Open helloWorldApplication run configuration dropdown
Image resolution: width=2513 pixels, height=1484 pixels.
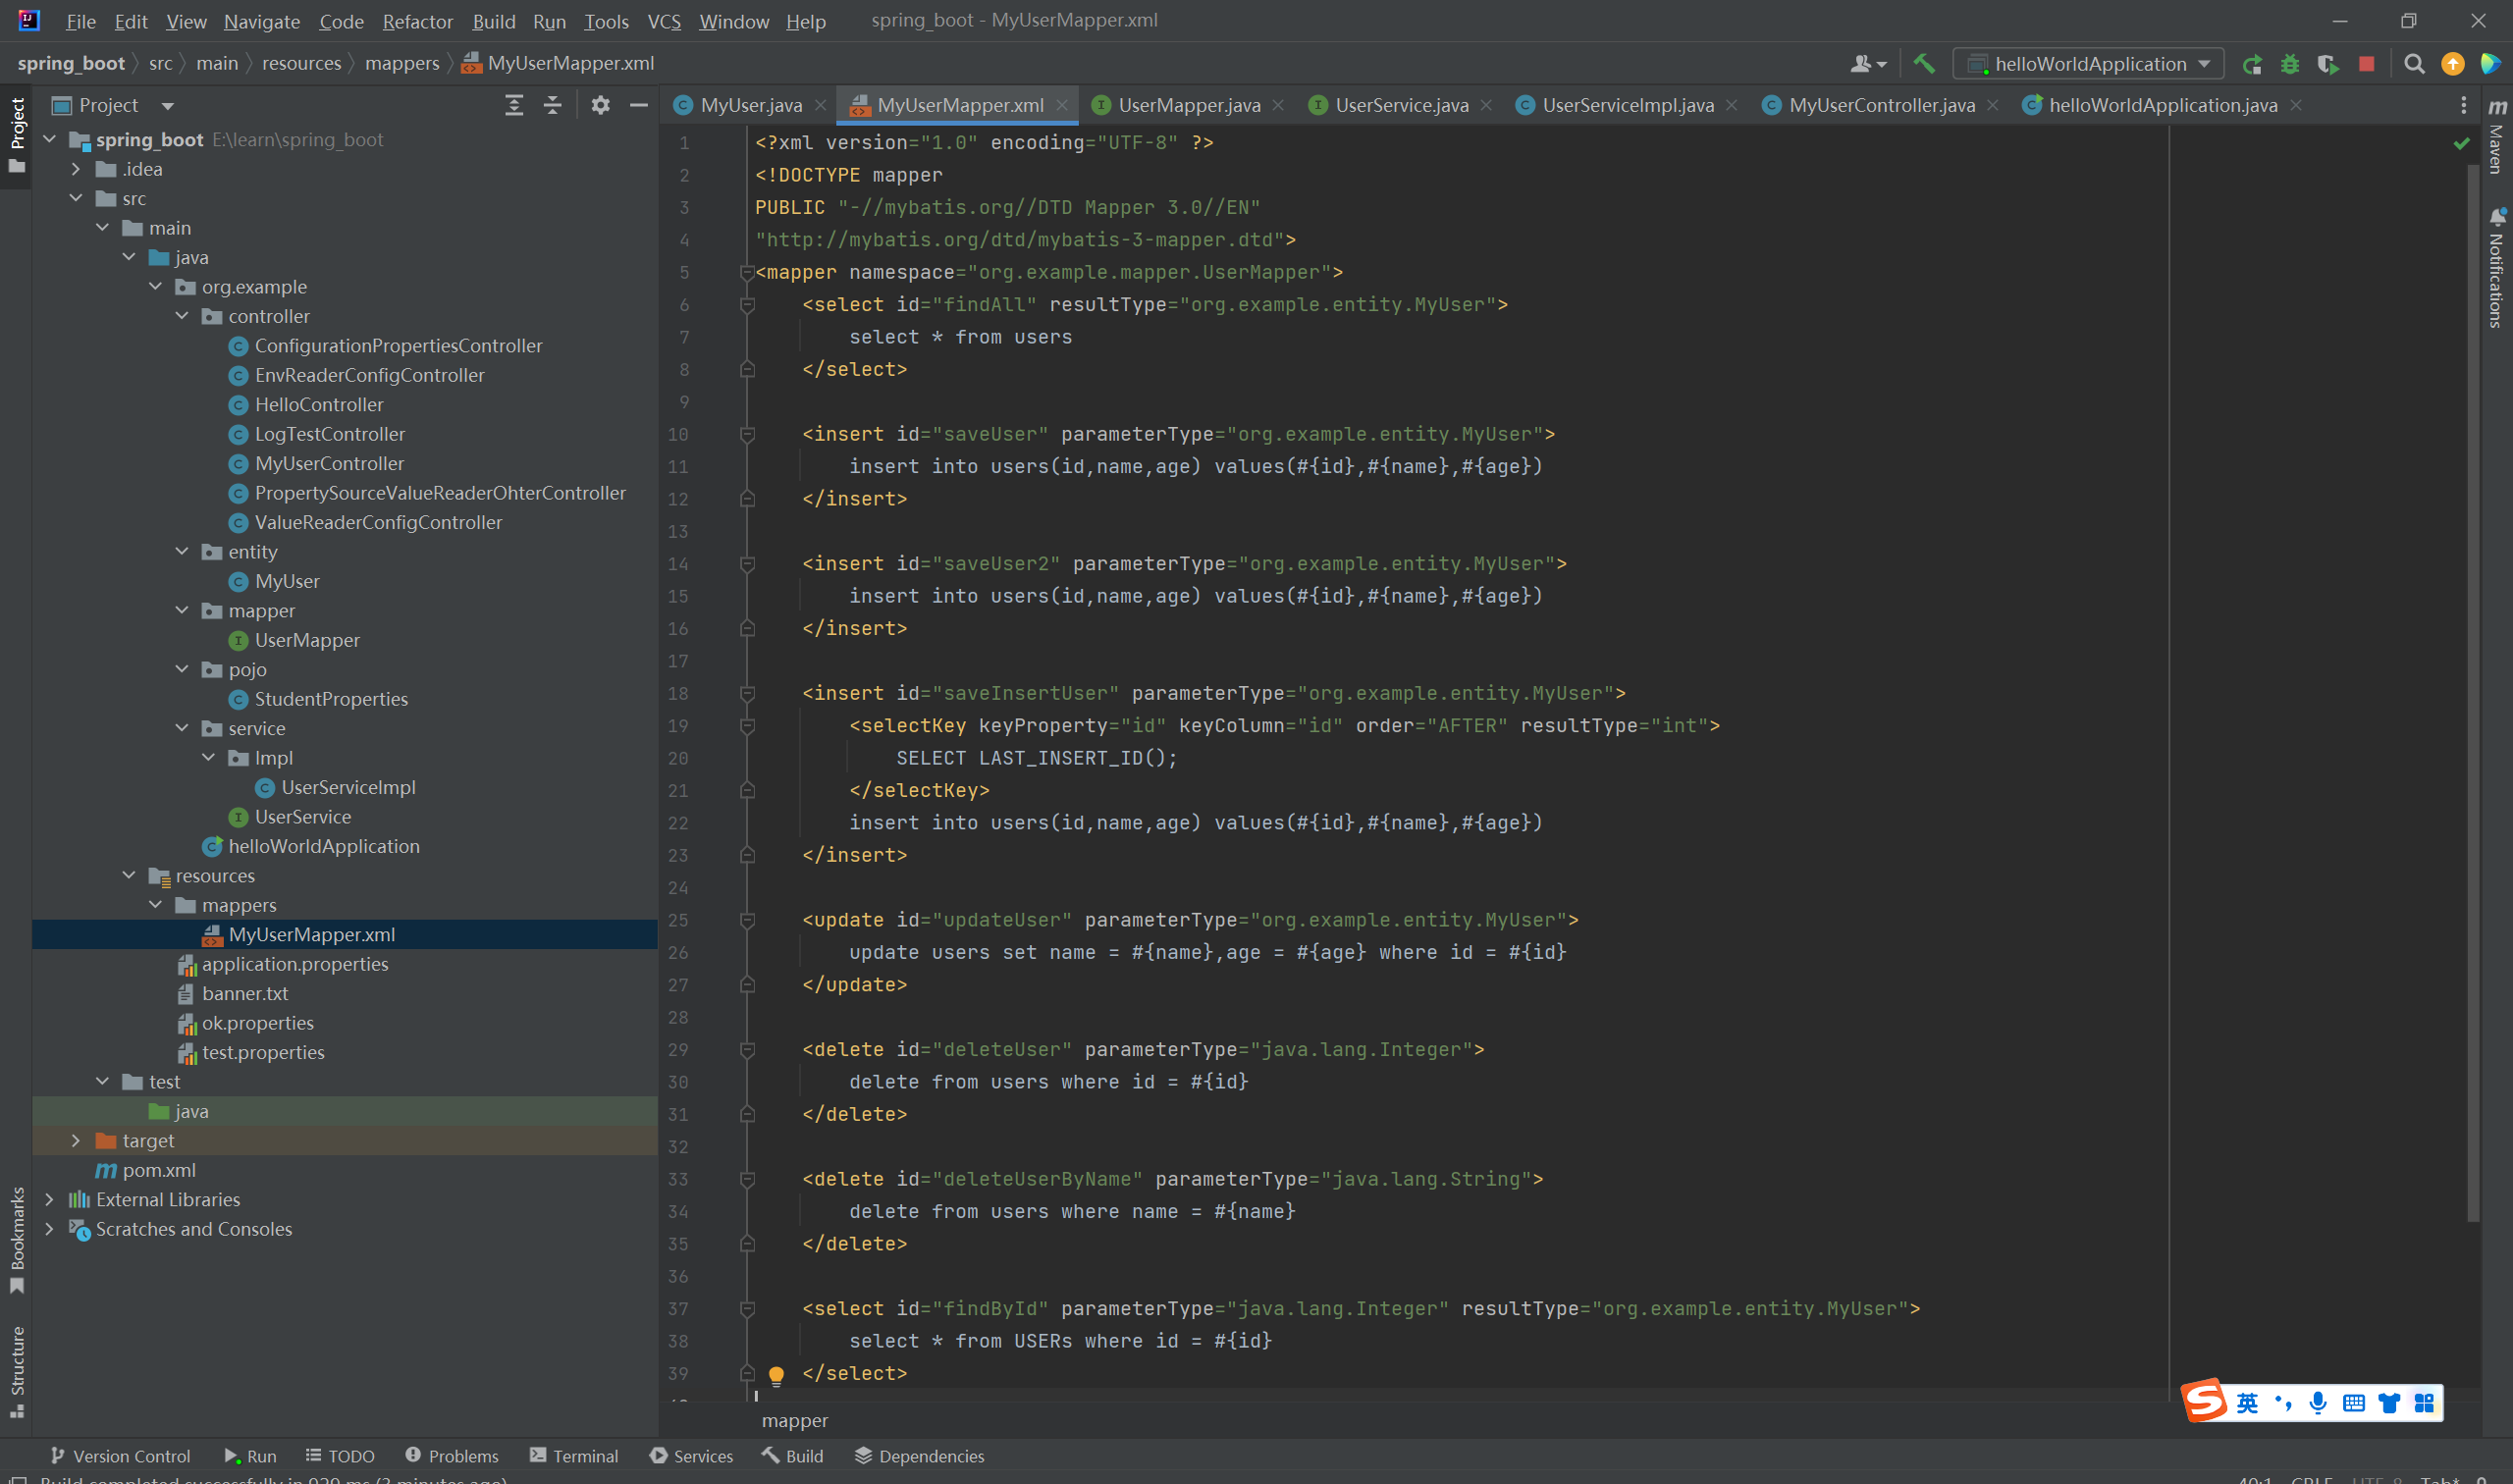[x=2088, y=64]
